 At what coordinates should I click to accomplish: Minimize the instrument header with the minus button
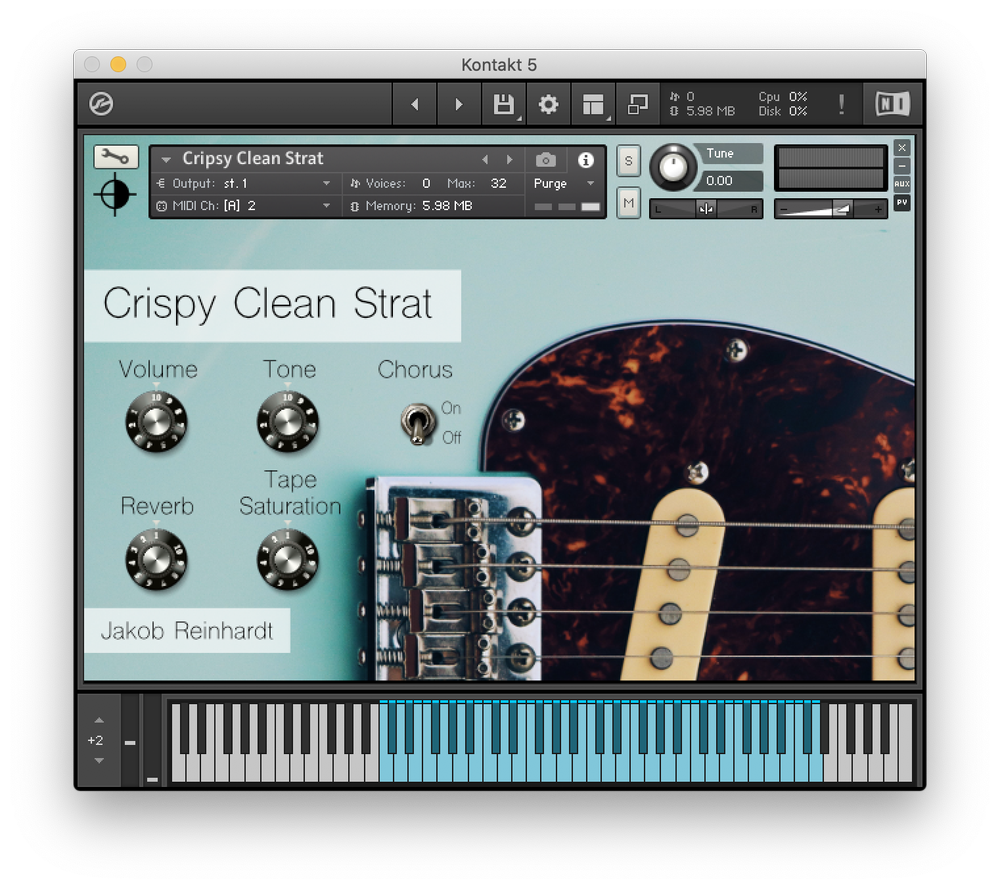[x=902, y=165]
